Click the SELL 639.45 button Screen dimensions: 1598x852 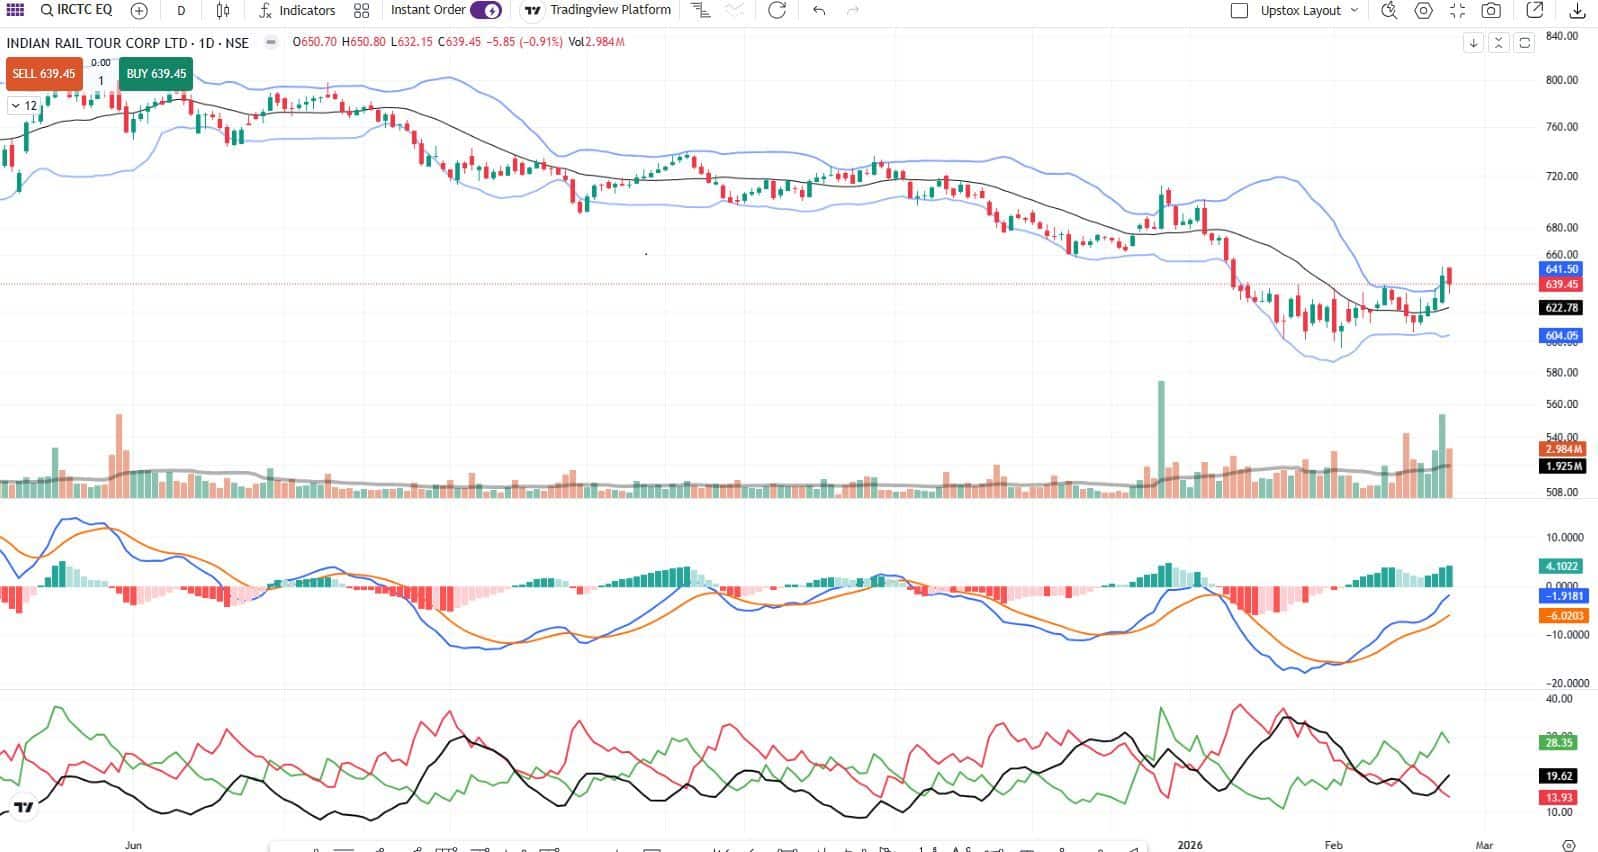pos(44,74)
